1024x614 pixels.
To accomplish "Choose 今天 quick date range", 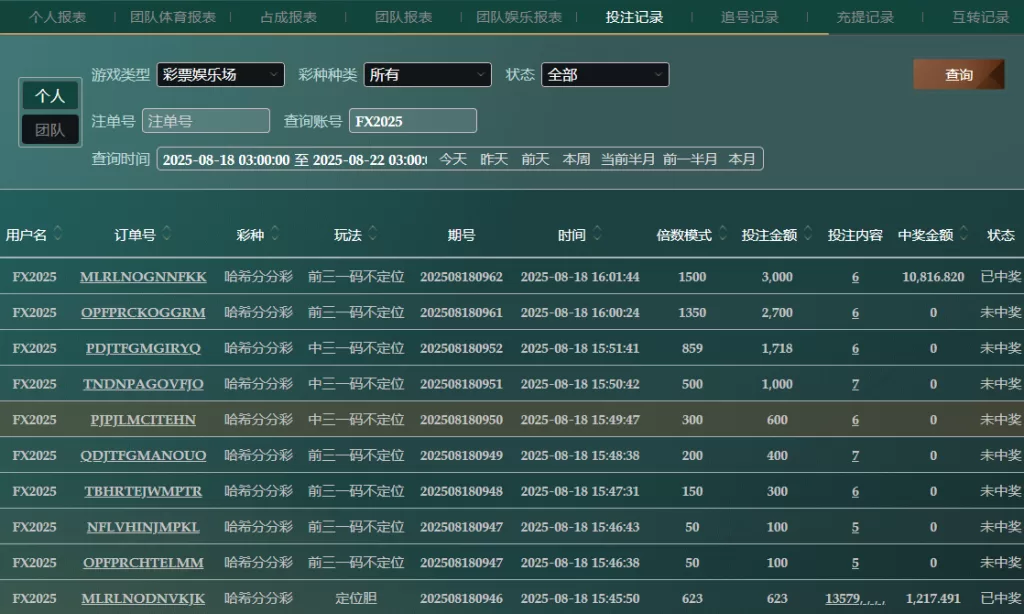I will tap(453, 159).
